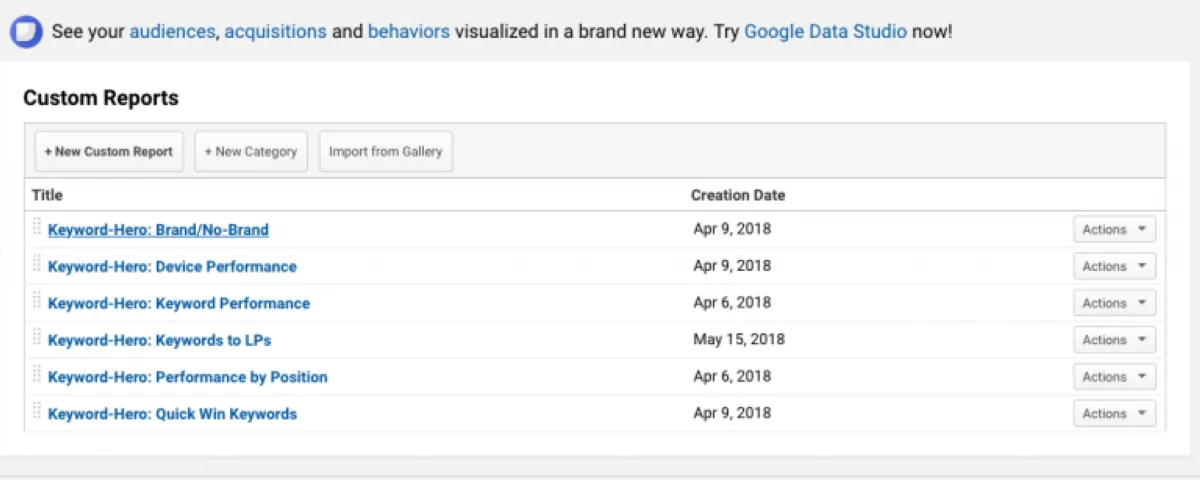Click drag handle beside Performance by Position report
This screenshot has width=1200, height=480.
click(x=37, y=375)
